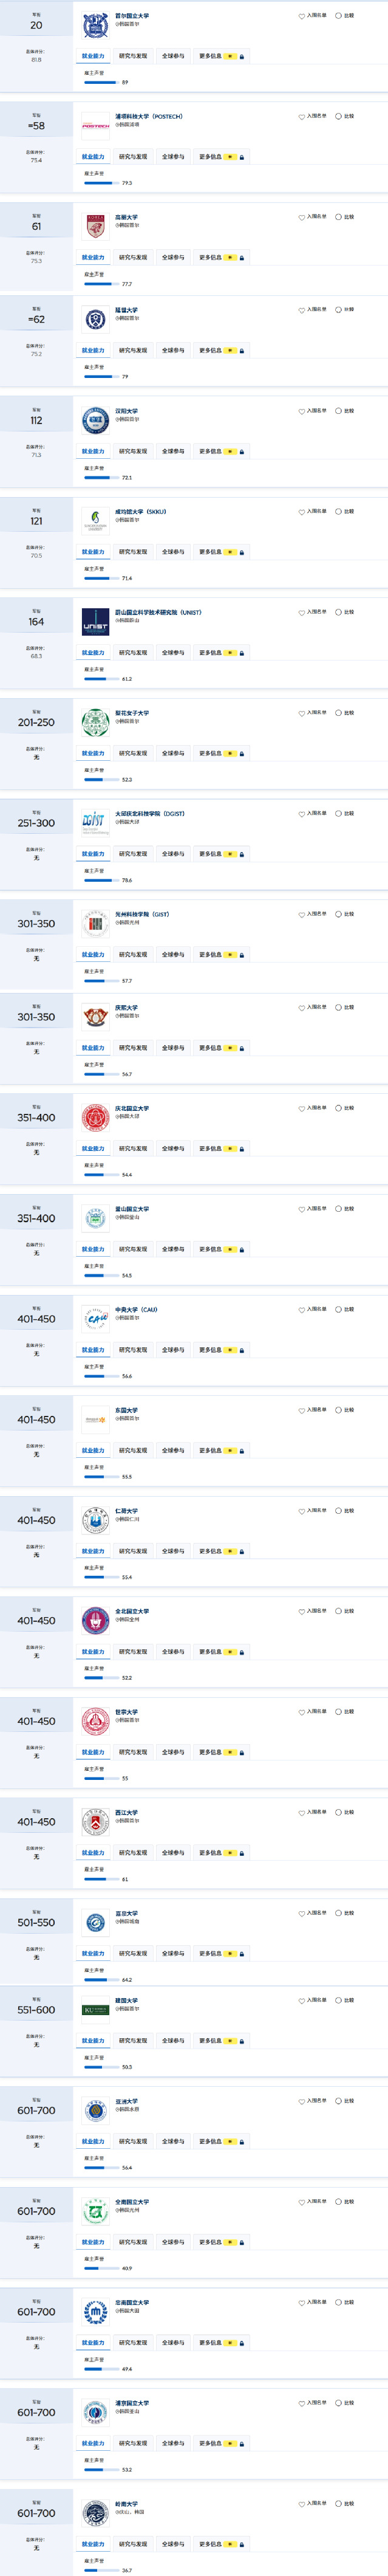
Task: Open the 浦项科技大学 (POSTECH) name link
Action: 148,117
